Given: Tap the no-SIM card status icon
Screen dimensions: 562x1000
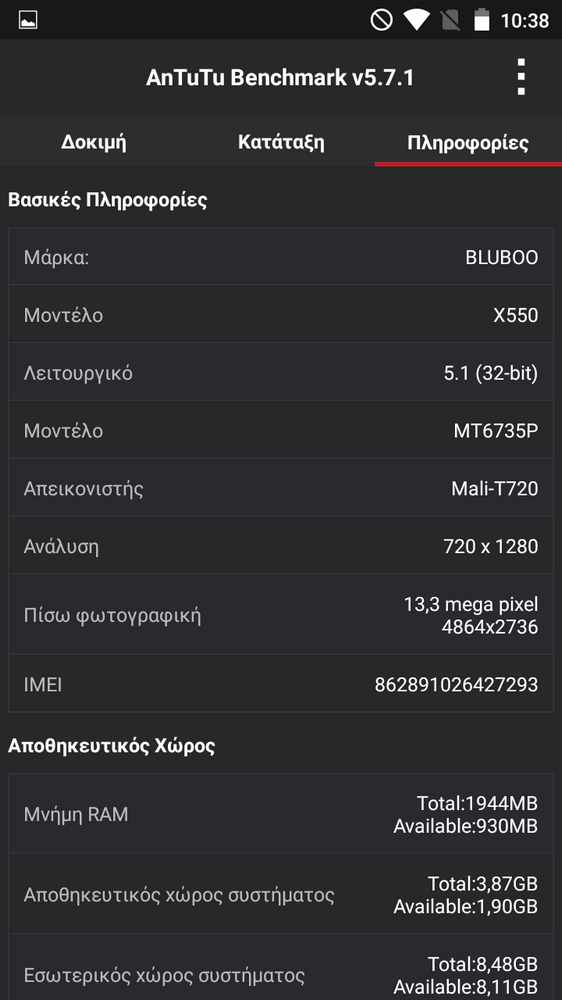Looking at the screenshot, I should [x=450, y=20].
